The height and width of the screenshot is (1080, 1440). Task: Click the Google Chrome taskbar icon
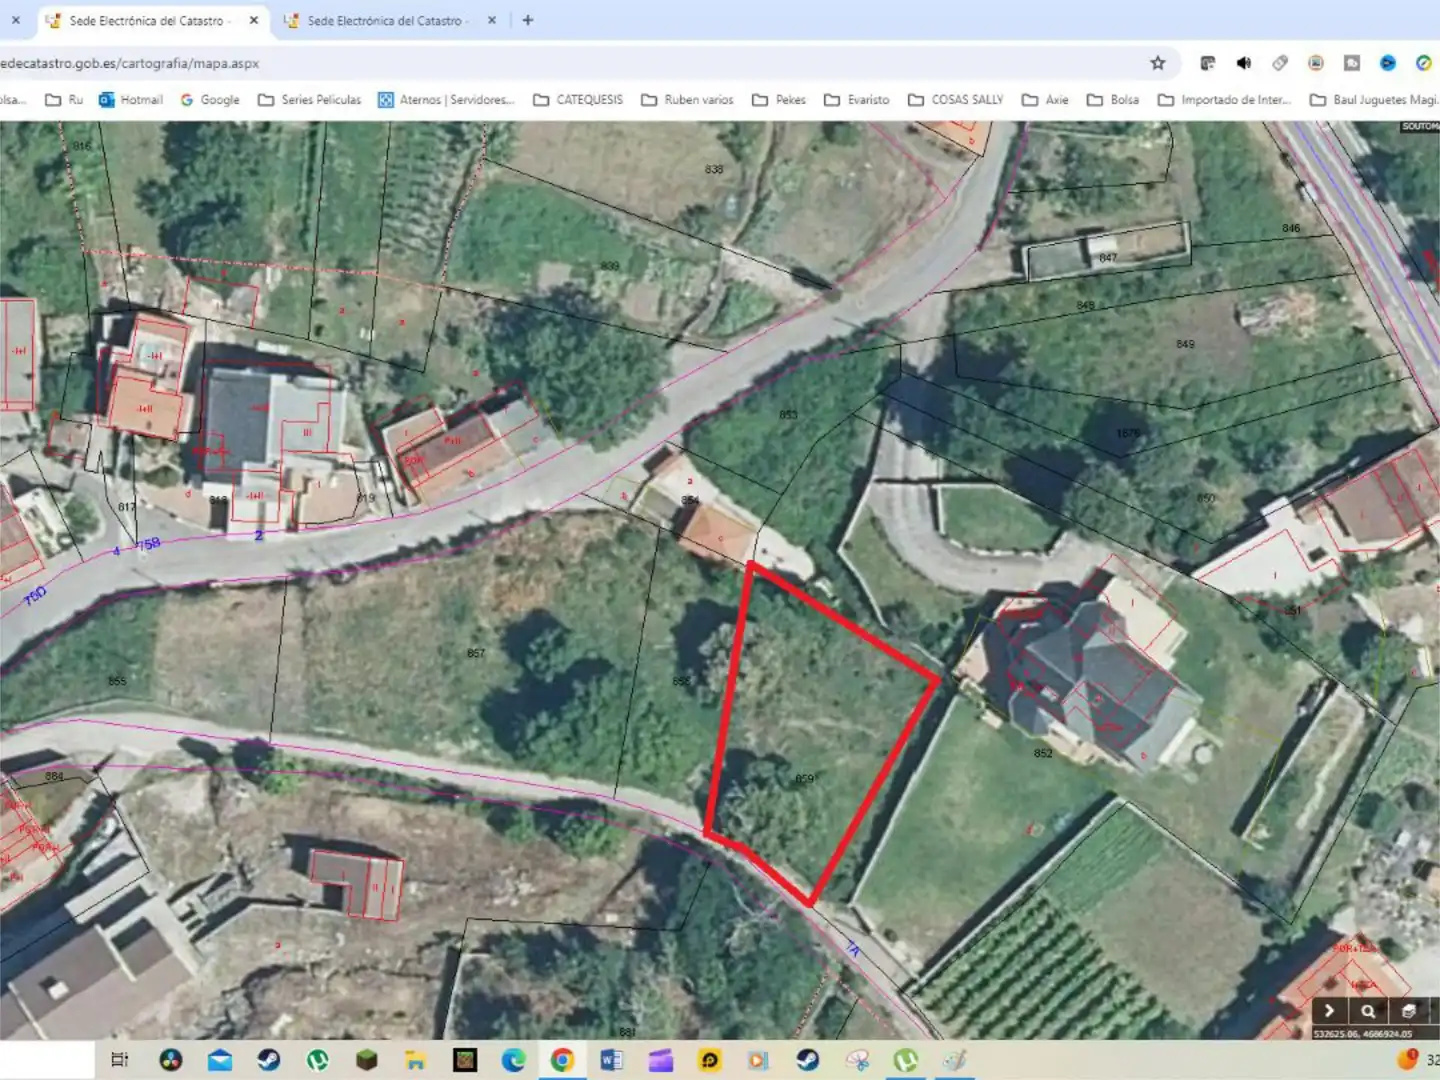562,1060
